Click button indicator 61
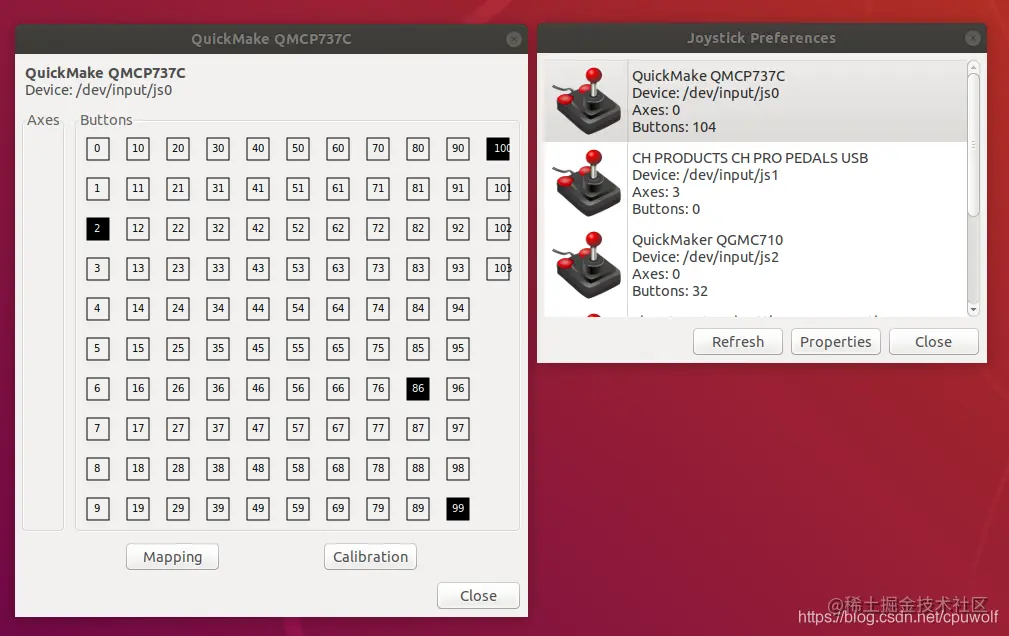Viewport: 1009px width, 636px height. (x=338, y=189)
